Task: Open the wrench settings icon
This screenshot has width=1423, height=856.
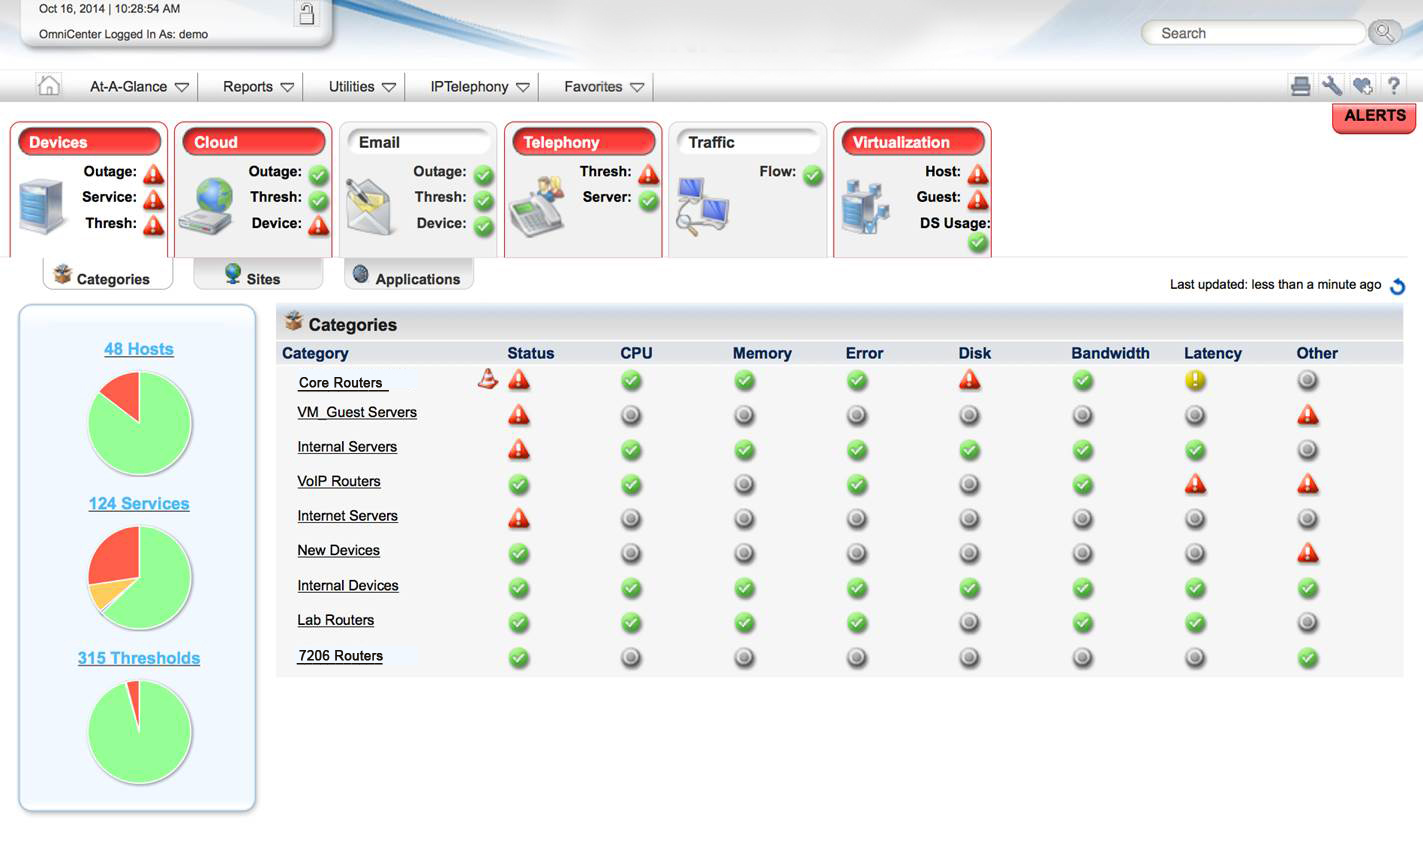Action: pos(1331,86)
